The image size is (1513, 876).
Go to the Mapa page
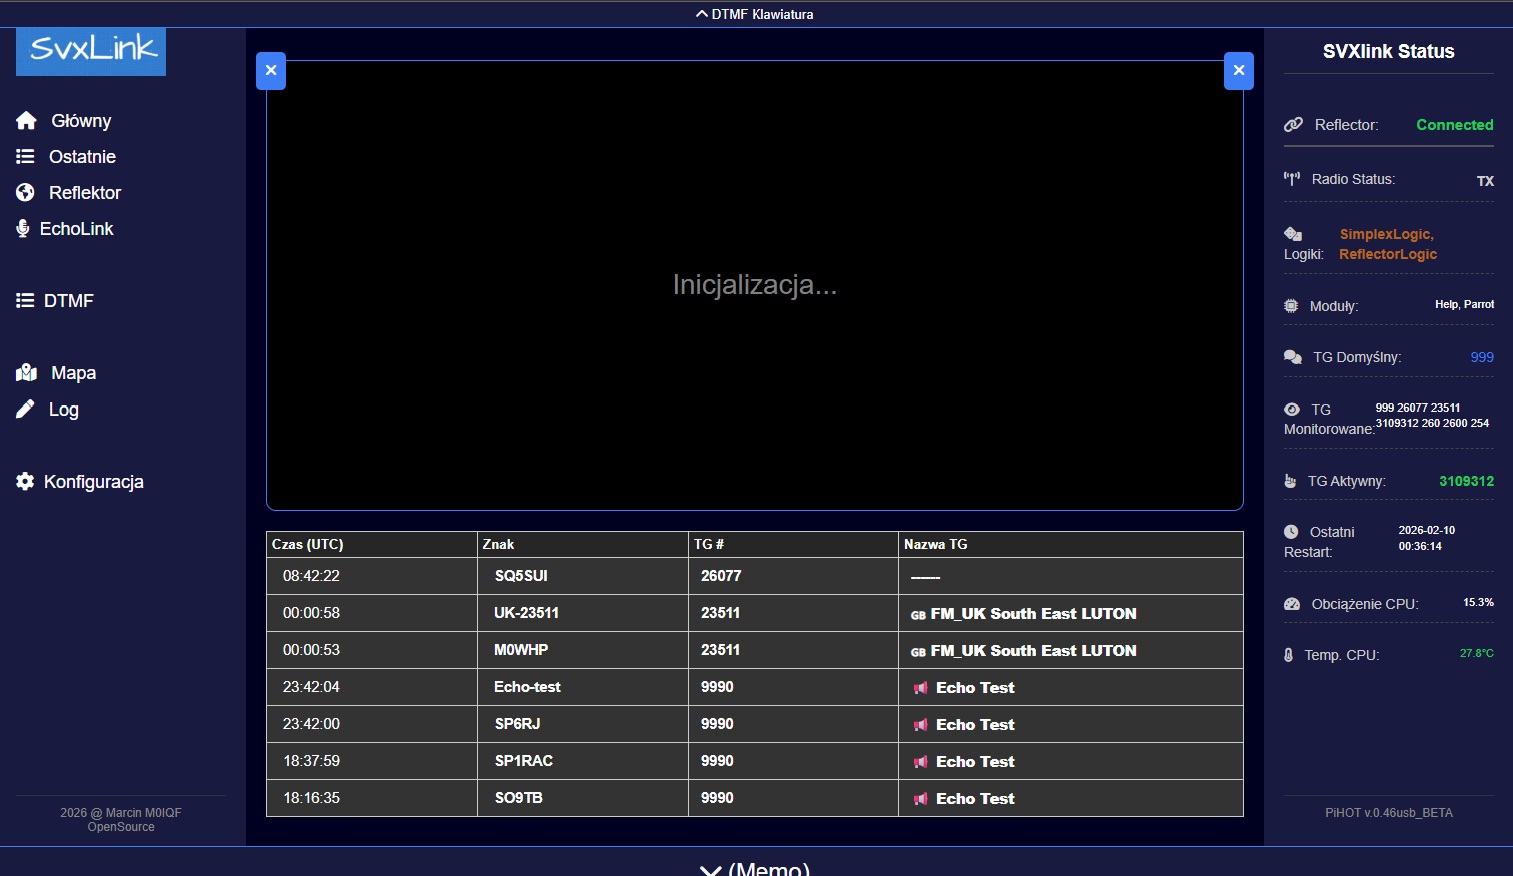click(x=73, y=373)
